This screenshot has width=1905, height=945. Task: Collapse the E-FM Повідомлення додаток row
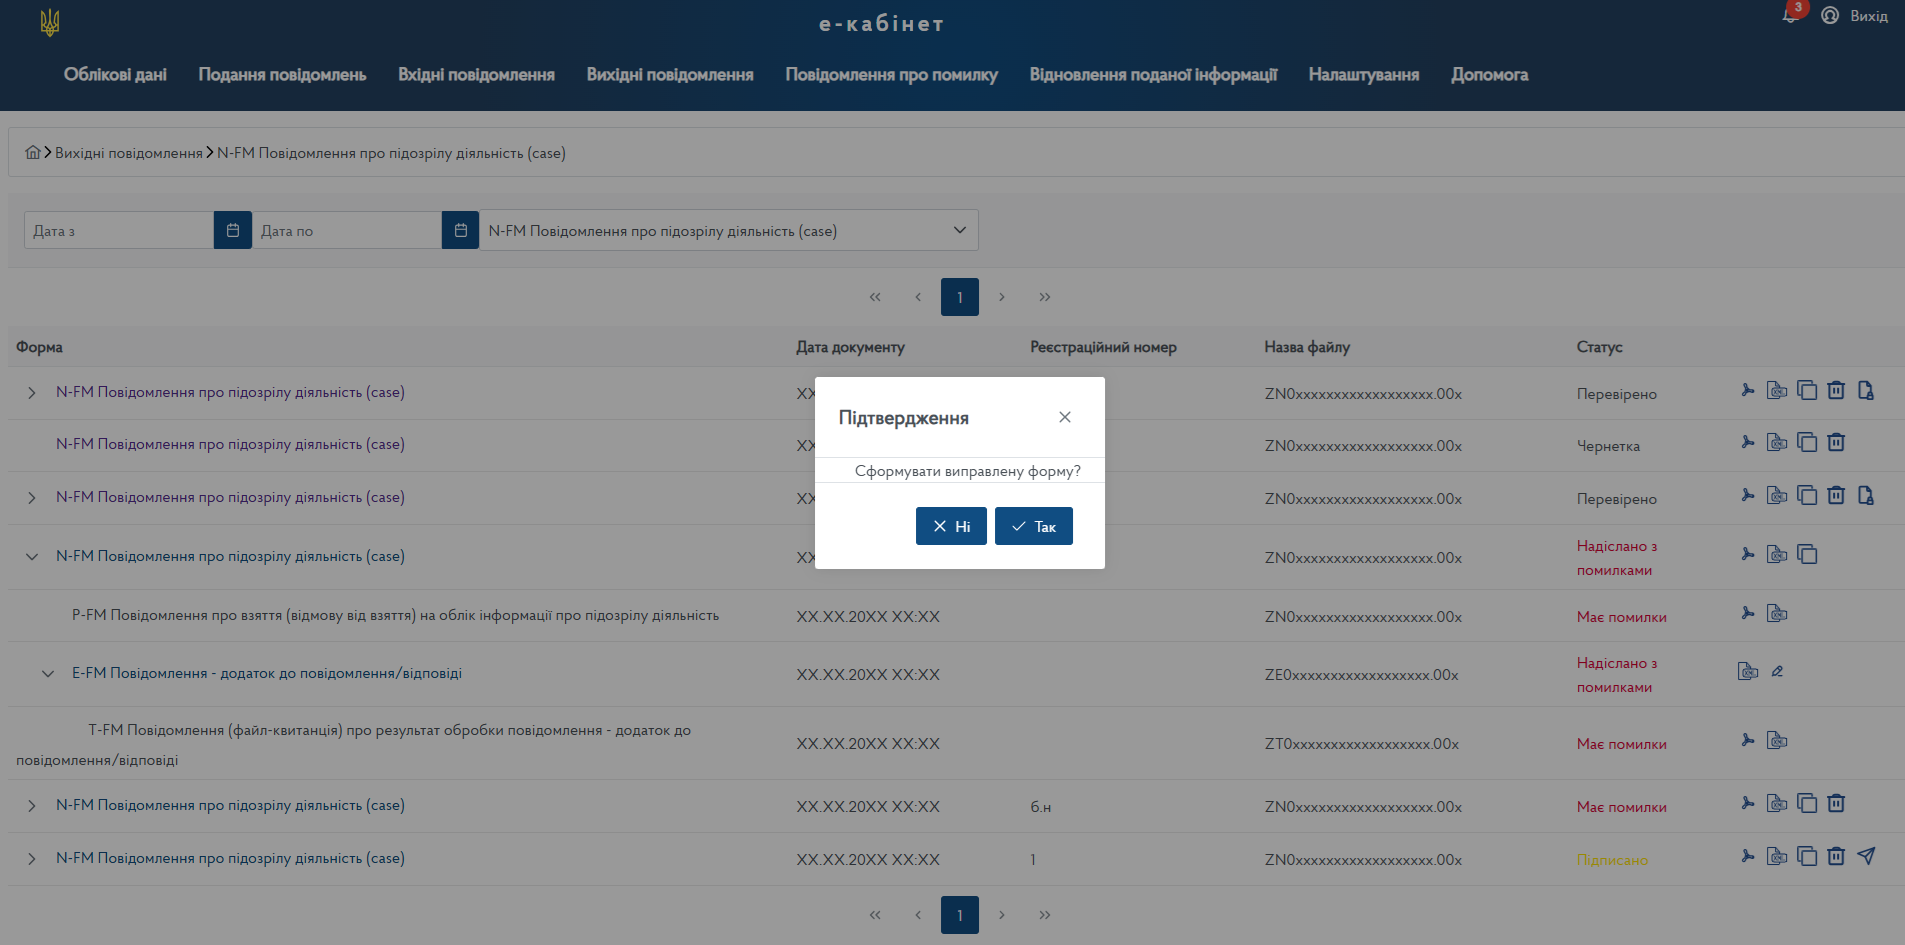(48, 674)
